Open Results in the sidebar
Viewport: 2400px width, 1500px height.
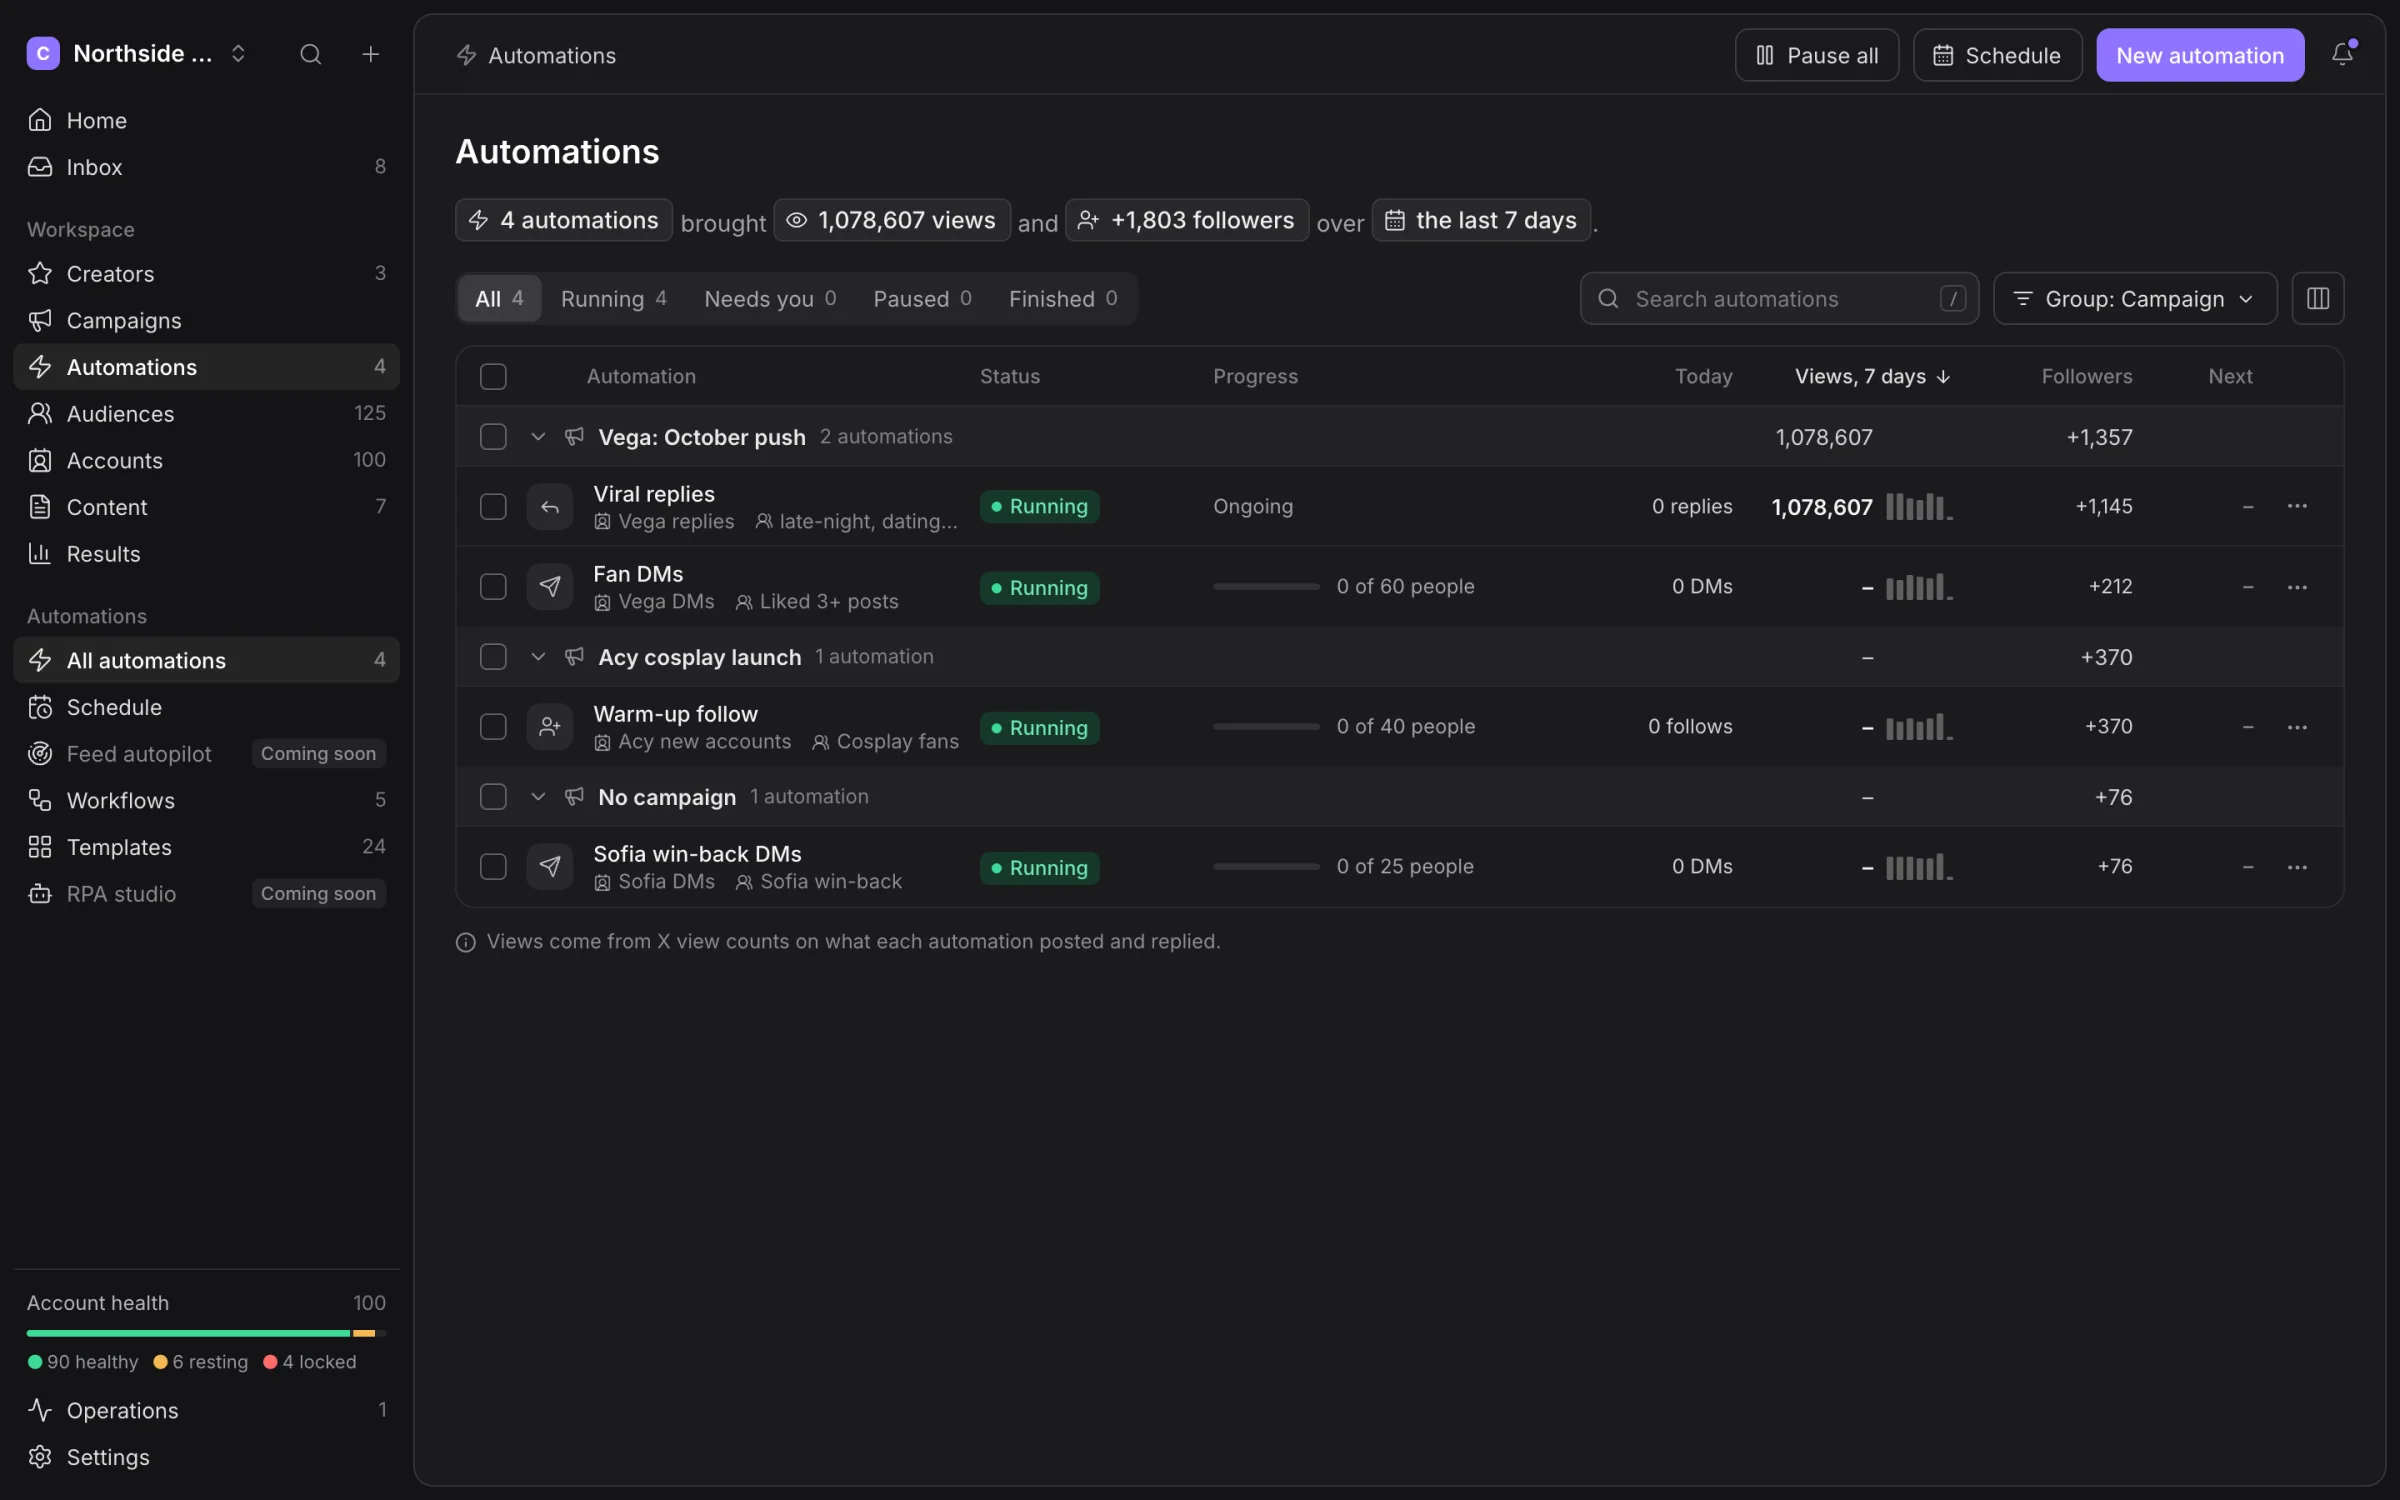point(206,553)
